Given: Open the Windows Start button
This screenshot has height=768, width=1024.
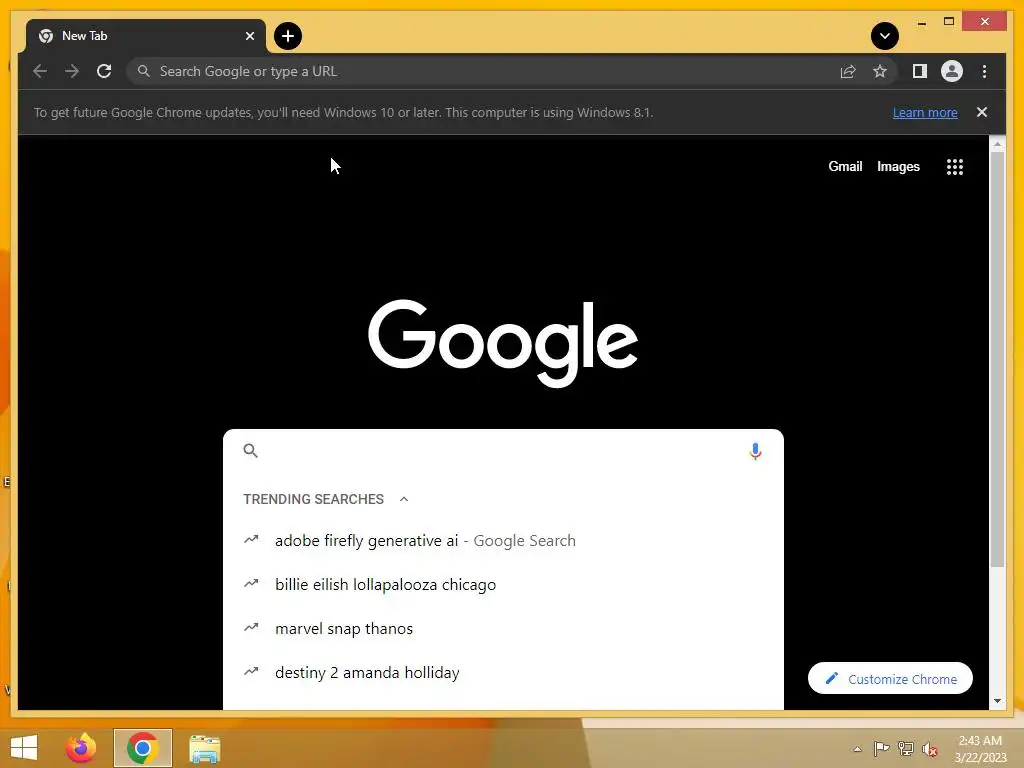Looking at the screenshot, I should tap(24, 748).
